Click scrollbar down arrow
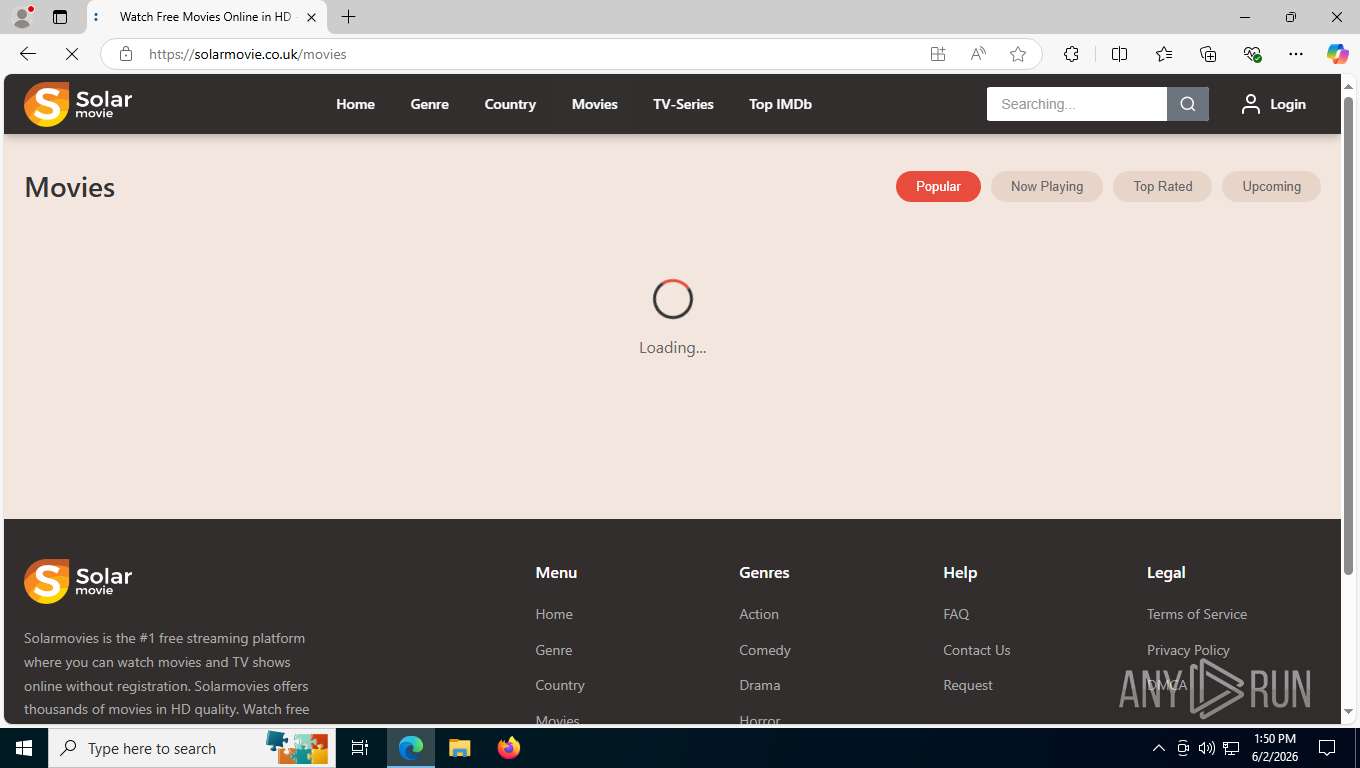Screen dimensions: 1360x768 (x=1348, y=712)
